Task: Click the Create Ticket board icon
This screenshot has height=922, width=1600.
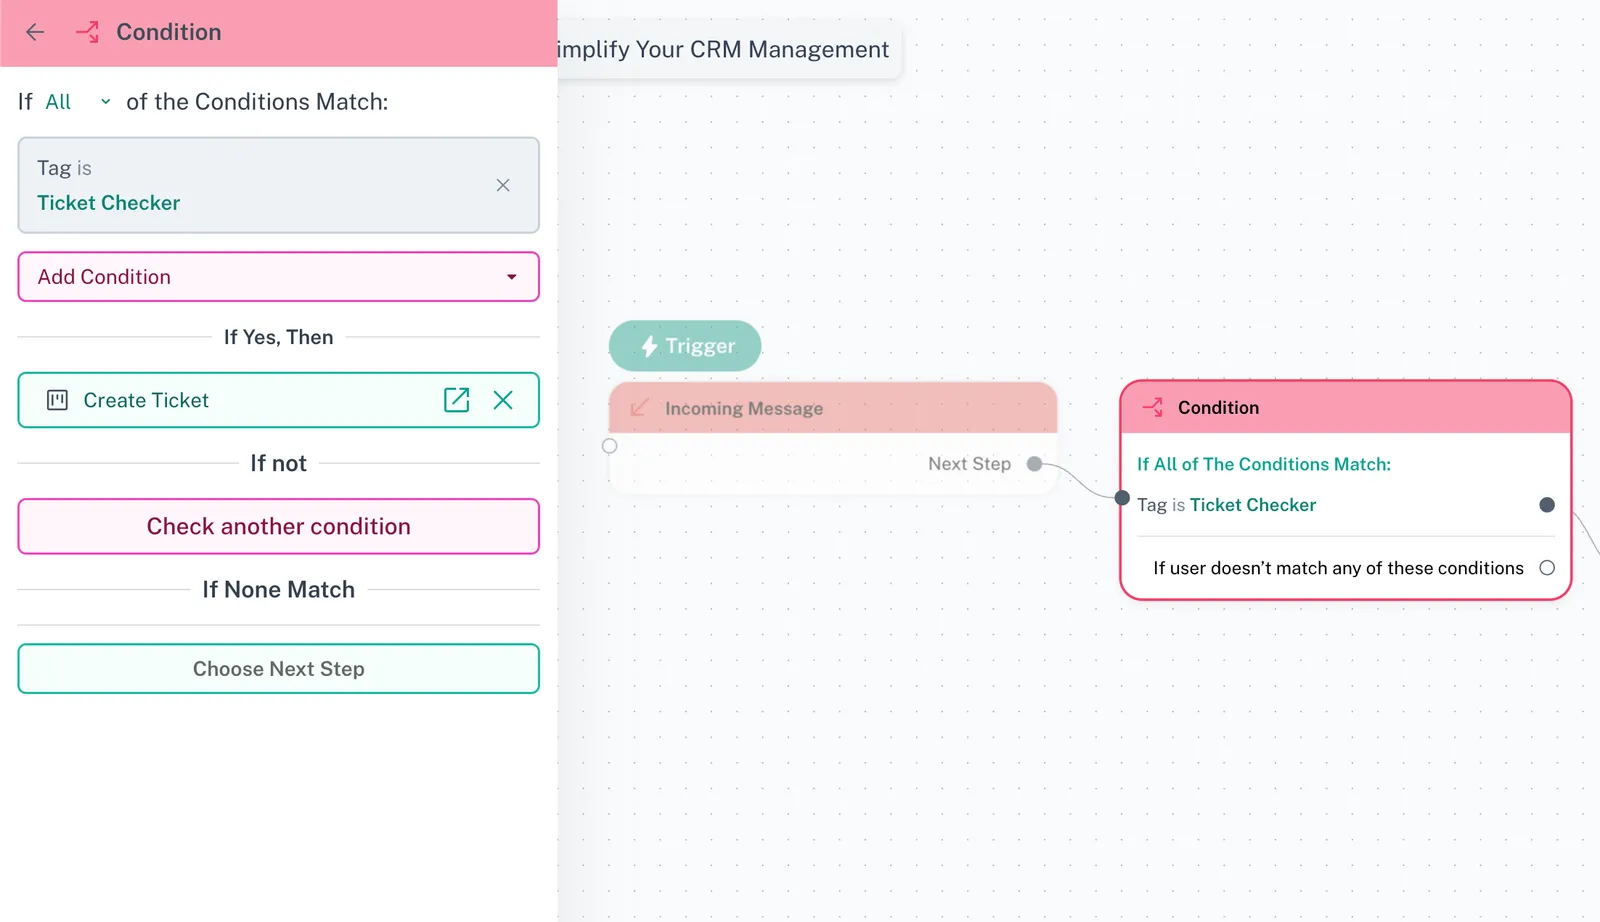Action: pyautogui.click(x=58, y=400)
